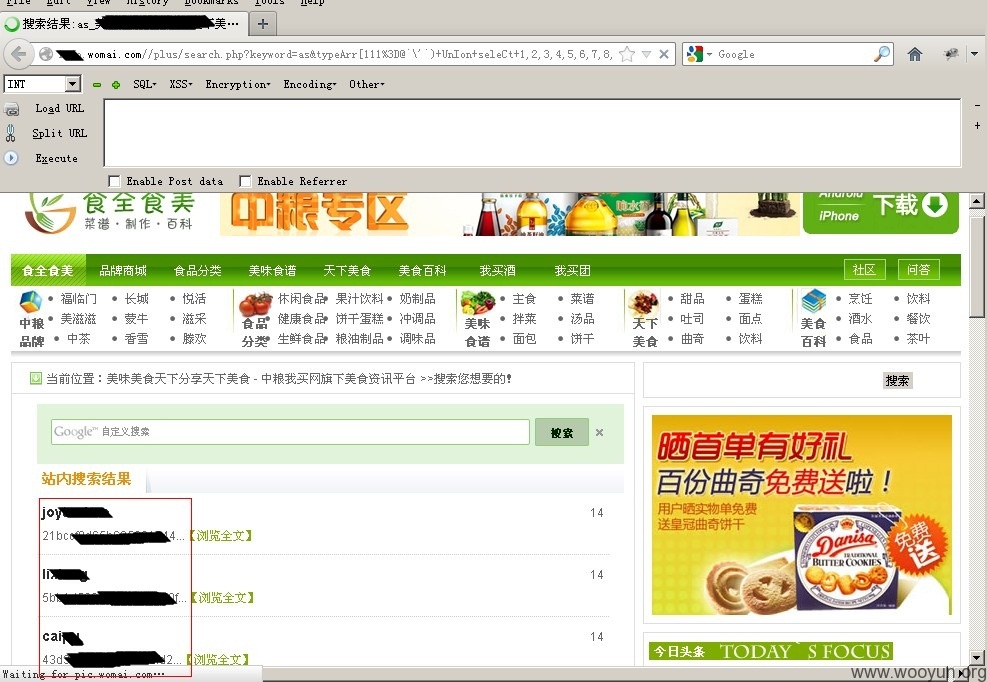The width and height of the screenshot is (987, 682).
Task: Stop loading with the X icon
Action: (663, 54)
